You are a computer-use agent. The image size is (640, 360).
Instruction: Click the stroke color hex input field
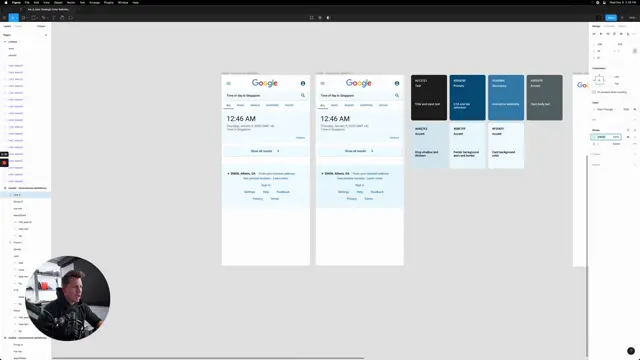pyautogui.click(x=603, y=137)
